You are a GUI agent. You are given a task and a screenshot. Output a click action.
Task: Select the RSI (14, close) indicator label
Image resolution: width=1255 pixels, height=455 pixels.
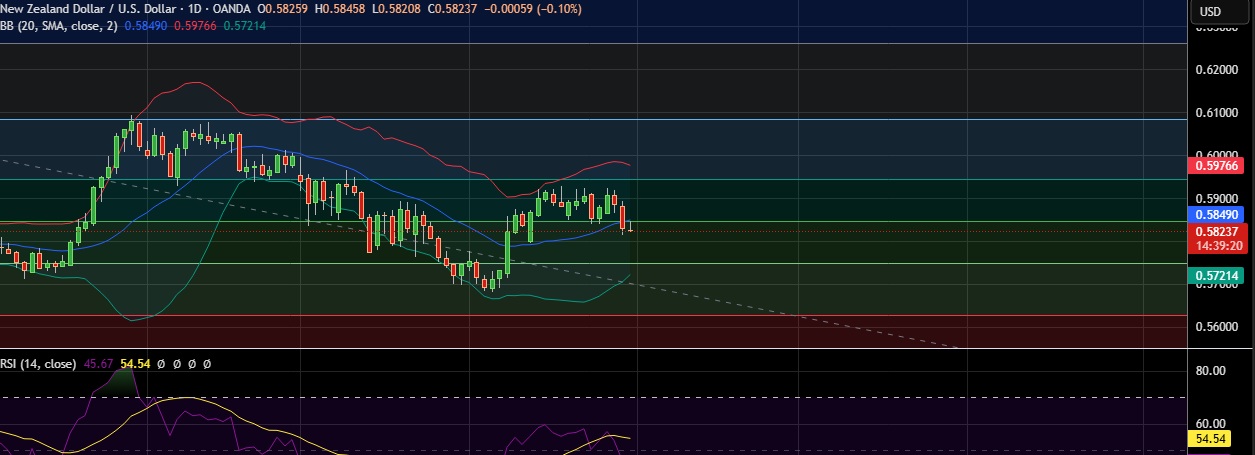pos(38,364)
